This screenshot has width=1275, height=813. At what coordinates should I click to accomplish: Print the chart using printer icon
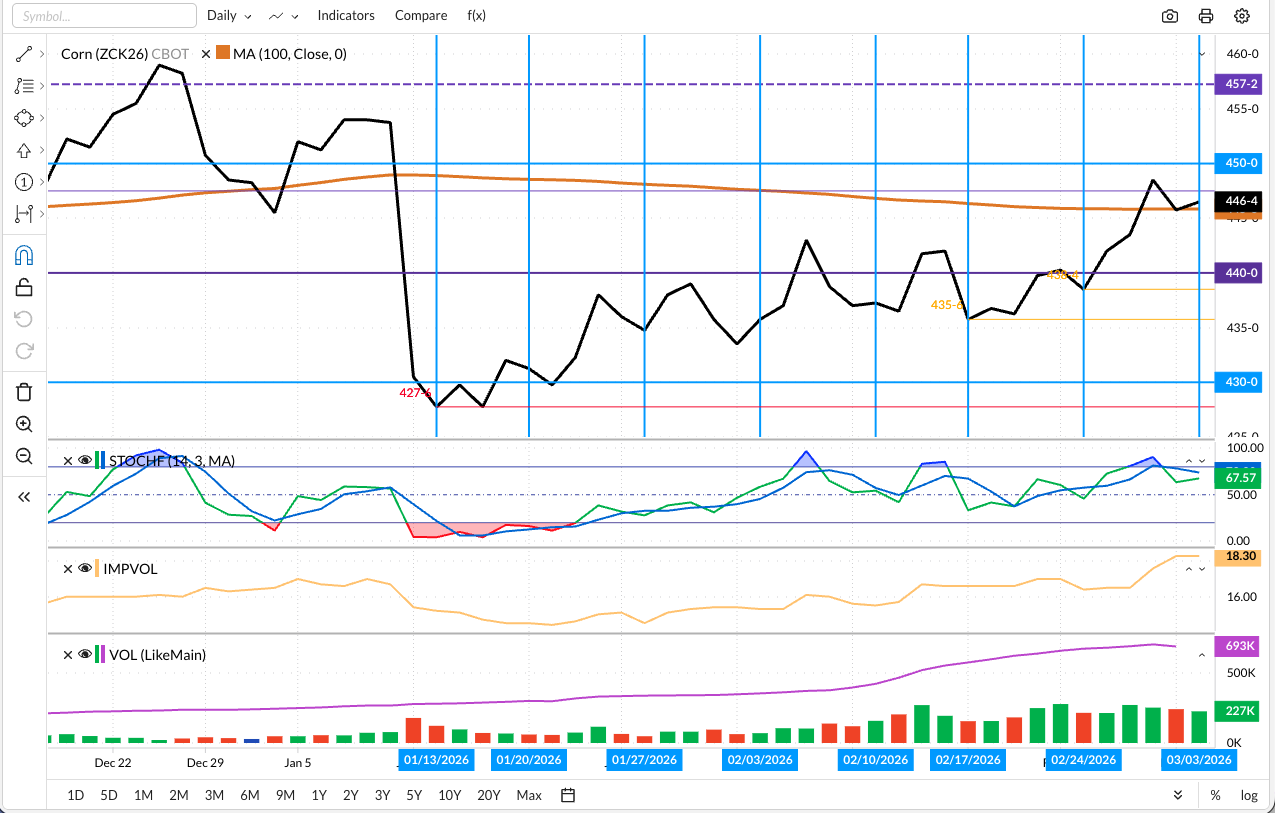(1205, 16)
